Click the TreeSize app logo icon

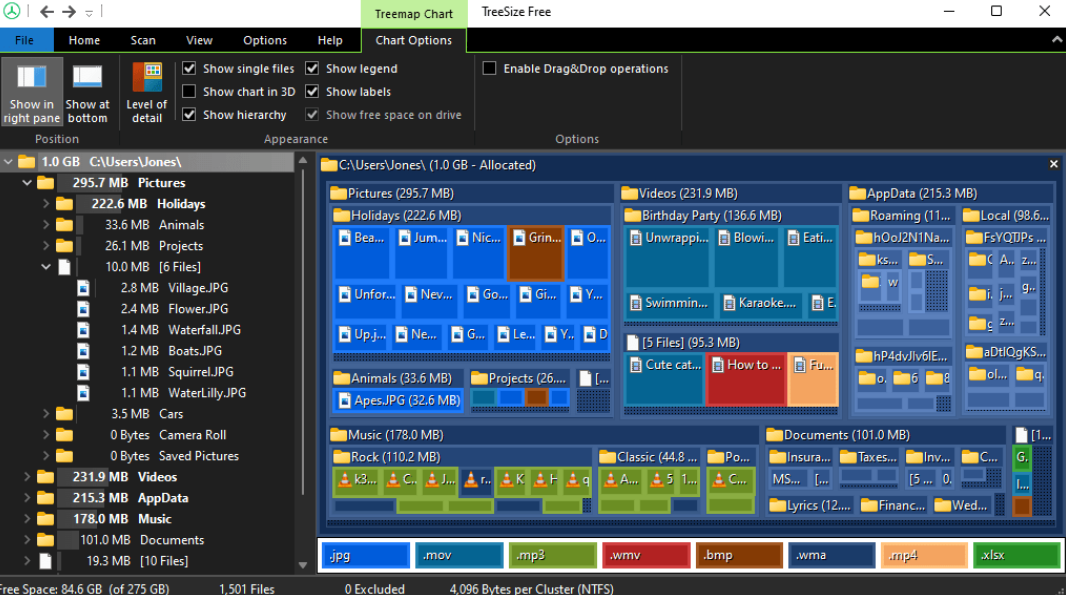pos(12,11)
